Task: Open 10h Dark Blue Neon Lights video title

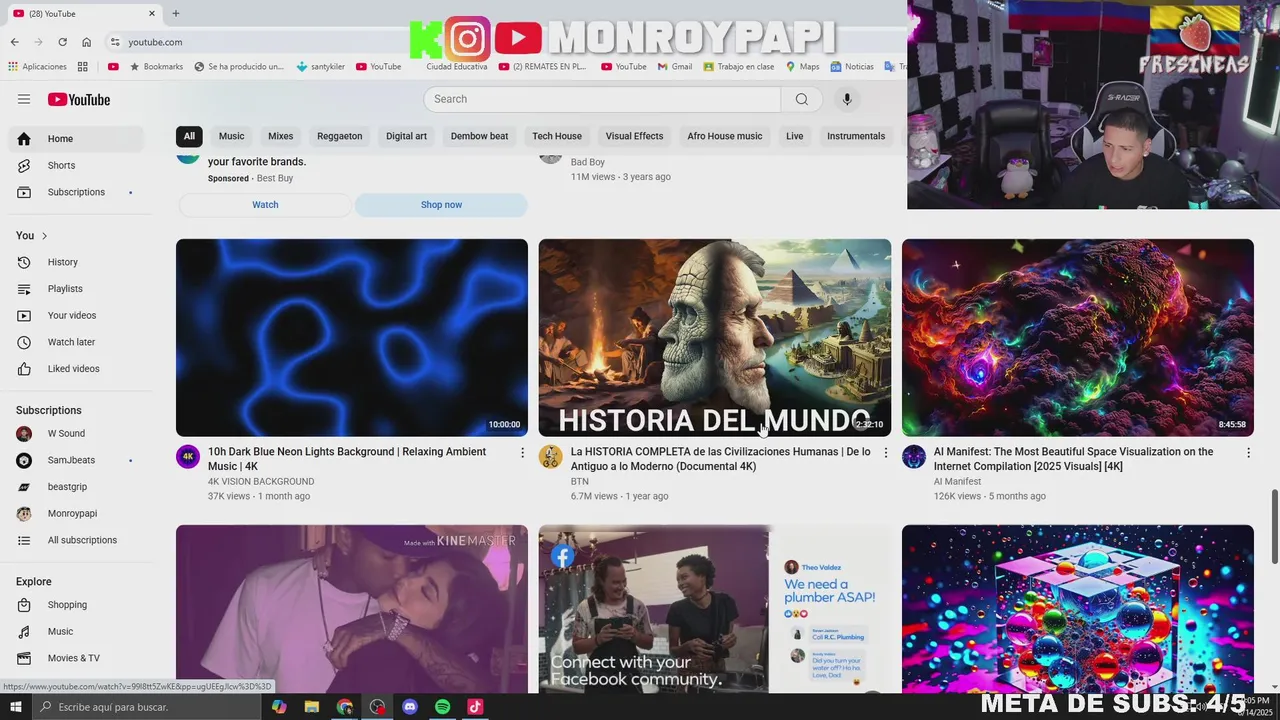Action: click(x=347, y=459)
